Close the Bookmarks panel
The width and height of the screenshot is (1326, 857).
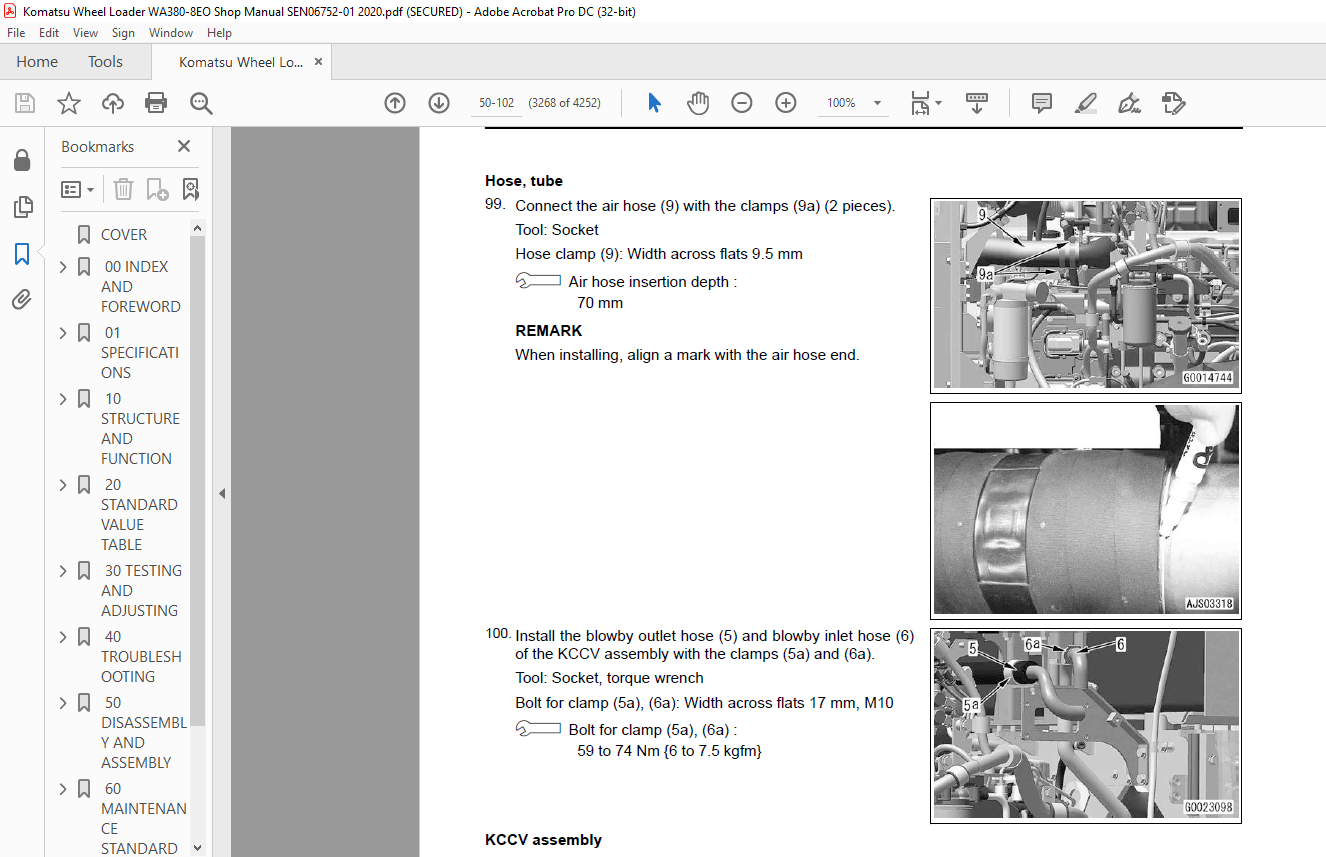[x=184, y=146]
